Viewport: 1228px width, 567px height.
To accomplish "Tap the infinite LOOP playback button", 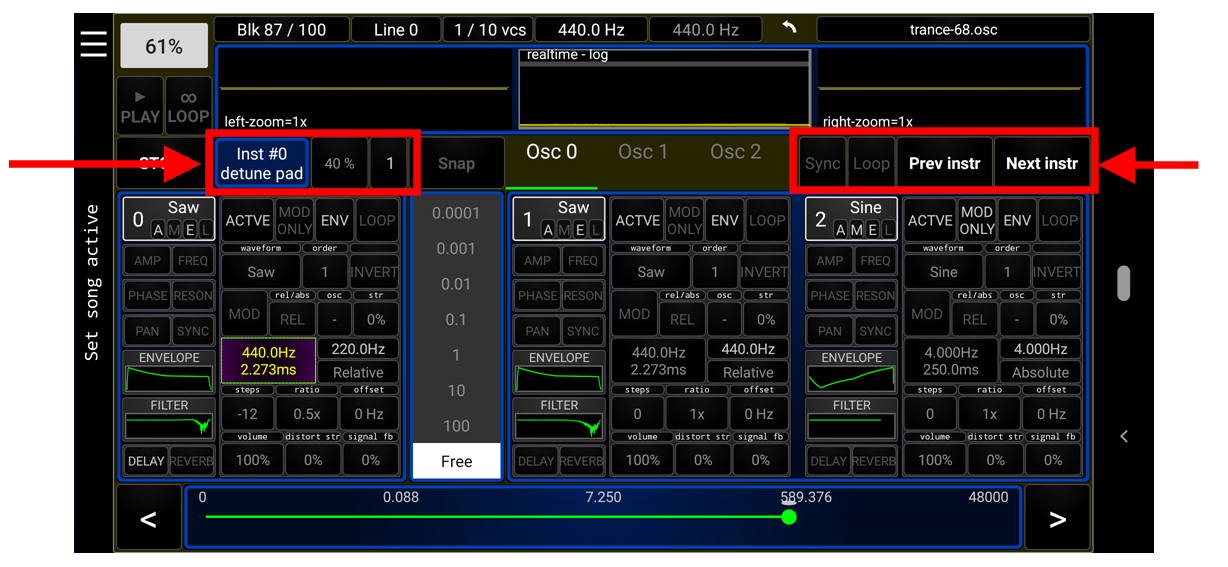I will (188, 107).
